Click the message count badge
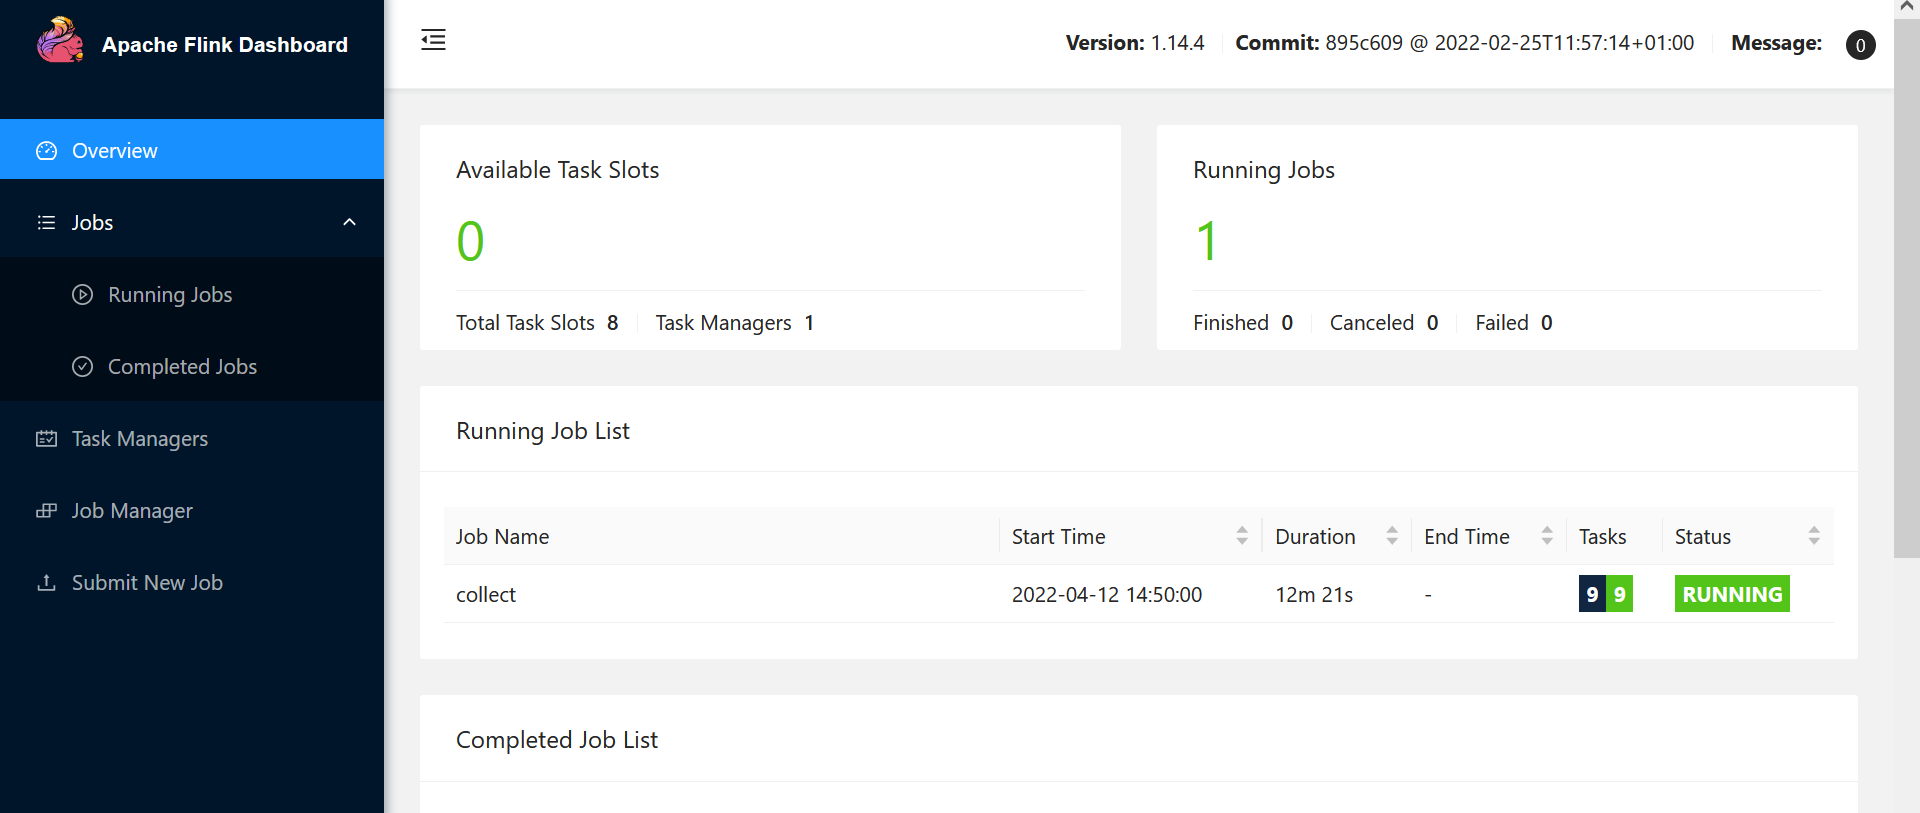 [x=1860, y=45]
